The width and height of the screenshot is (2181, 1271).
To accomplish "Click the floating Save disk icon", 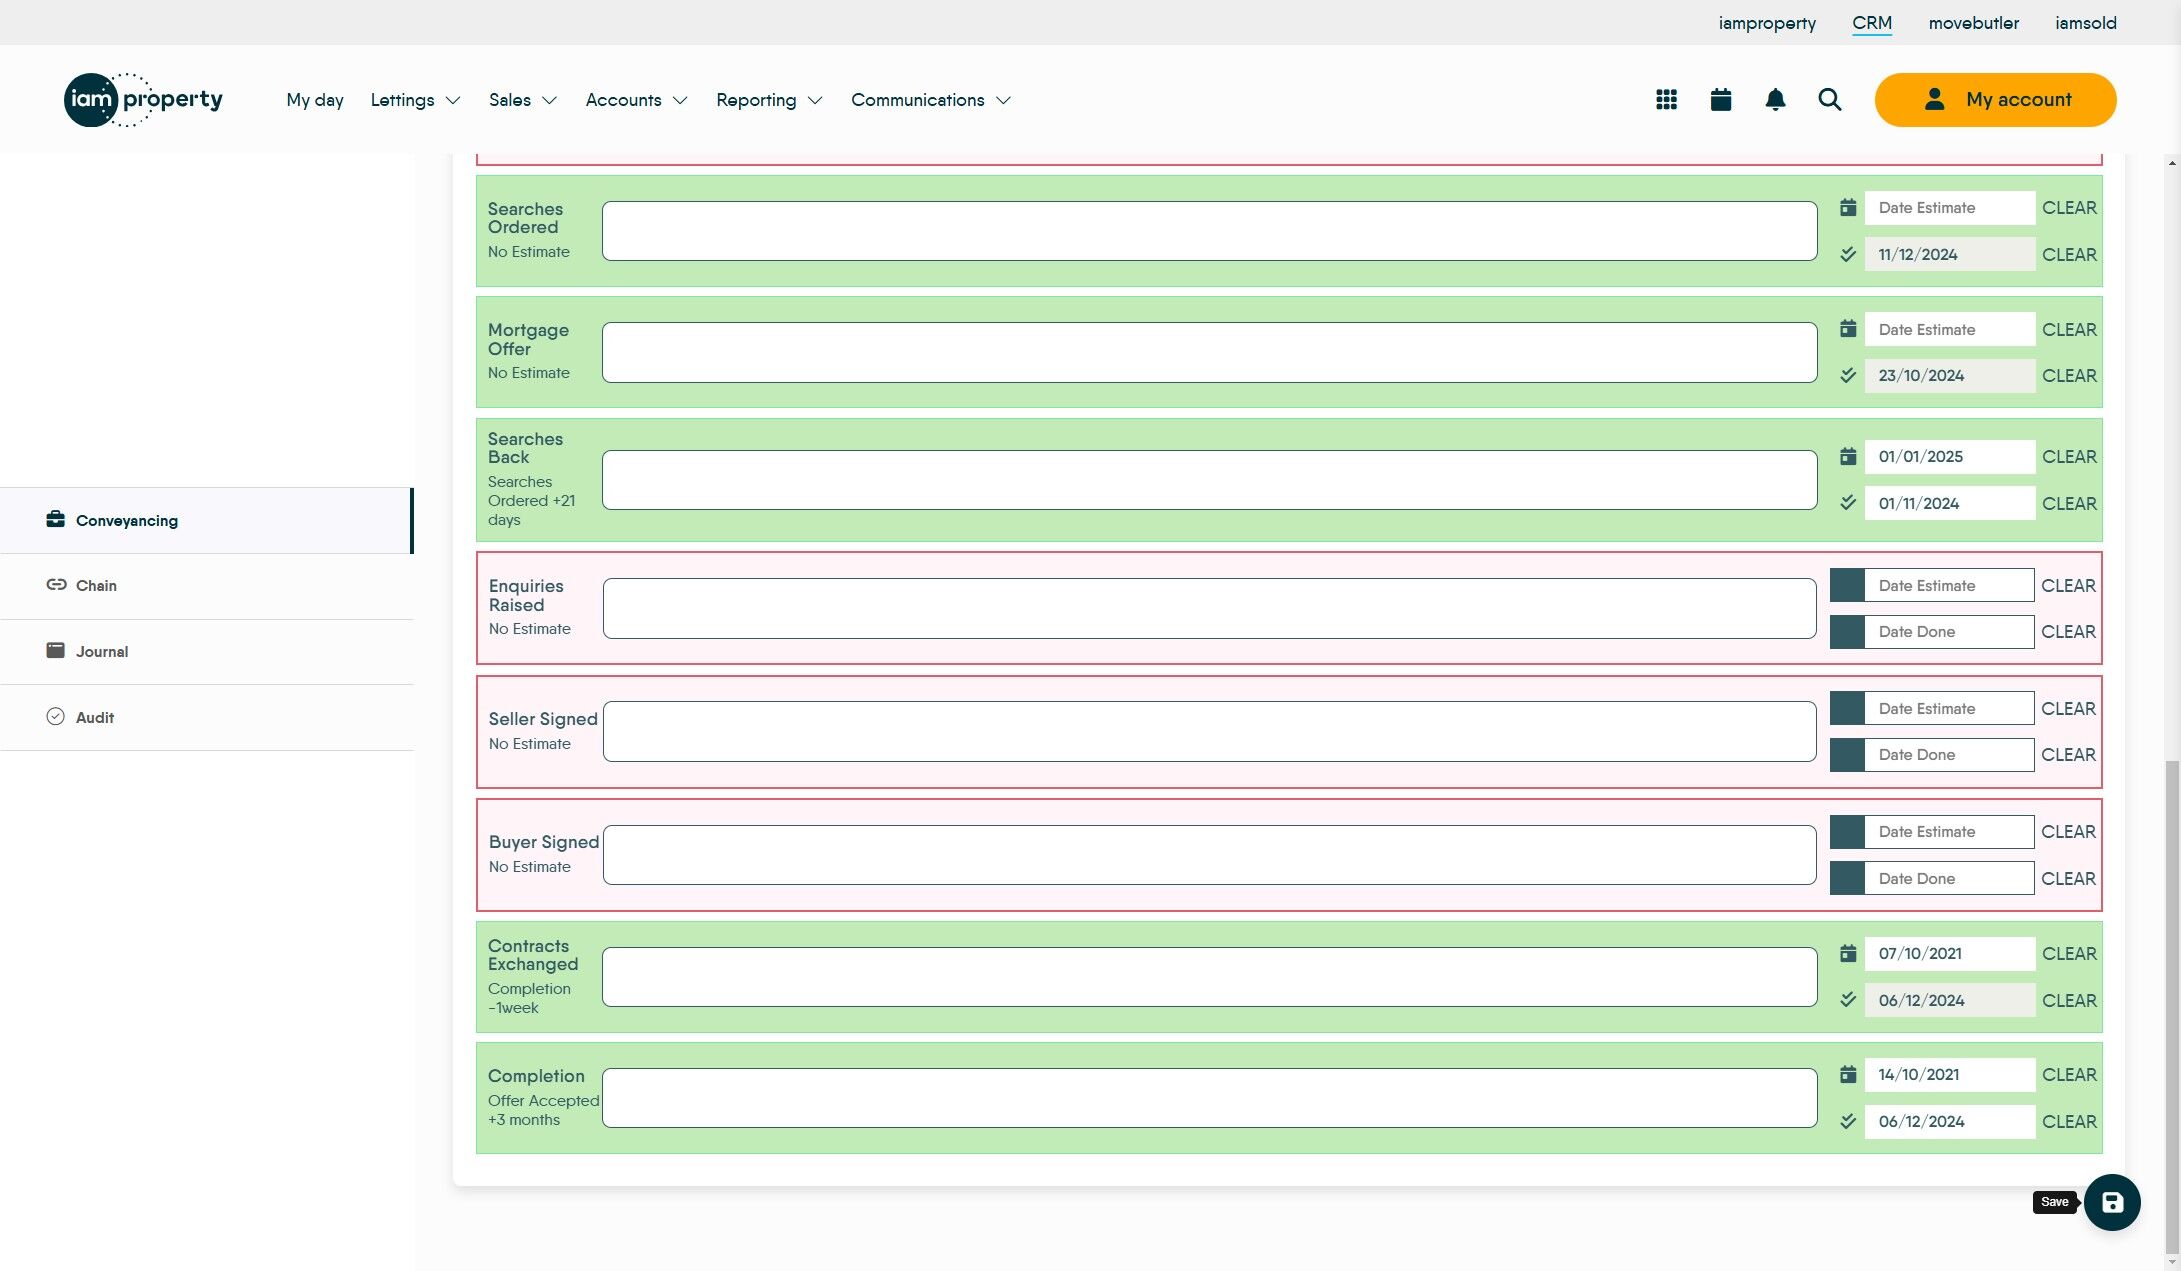I will [x=2111, y=1202].
